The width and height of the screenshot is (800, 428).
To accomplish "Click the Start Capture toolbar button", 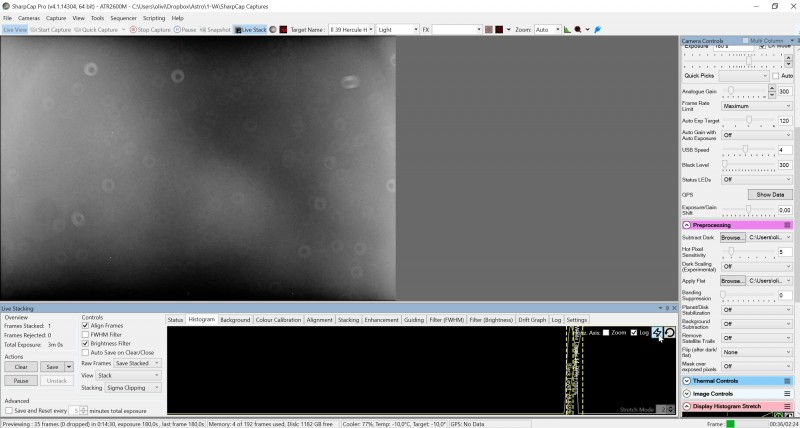I will (x=51, y=30).
